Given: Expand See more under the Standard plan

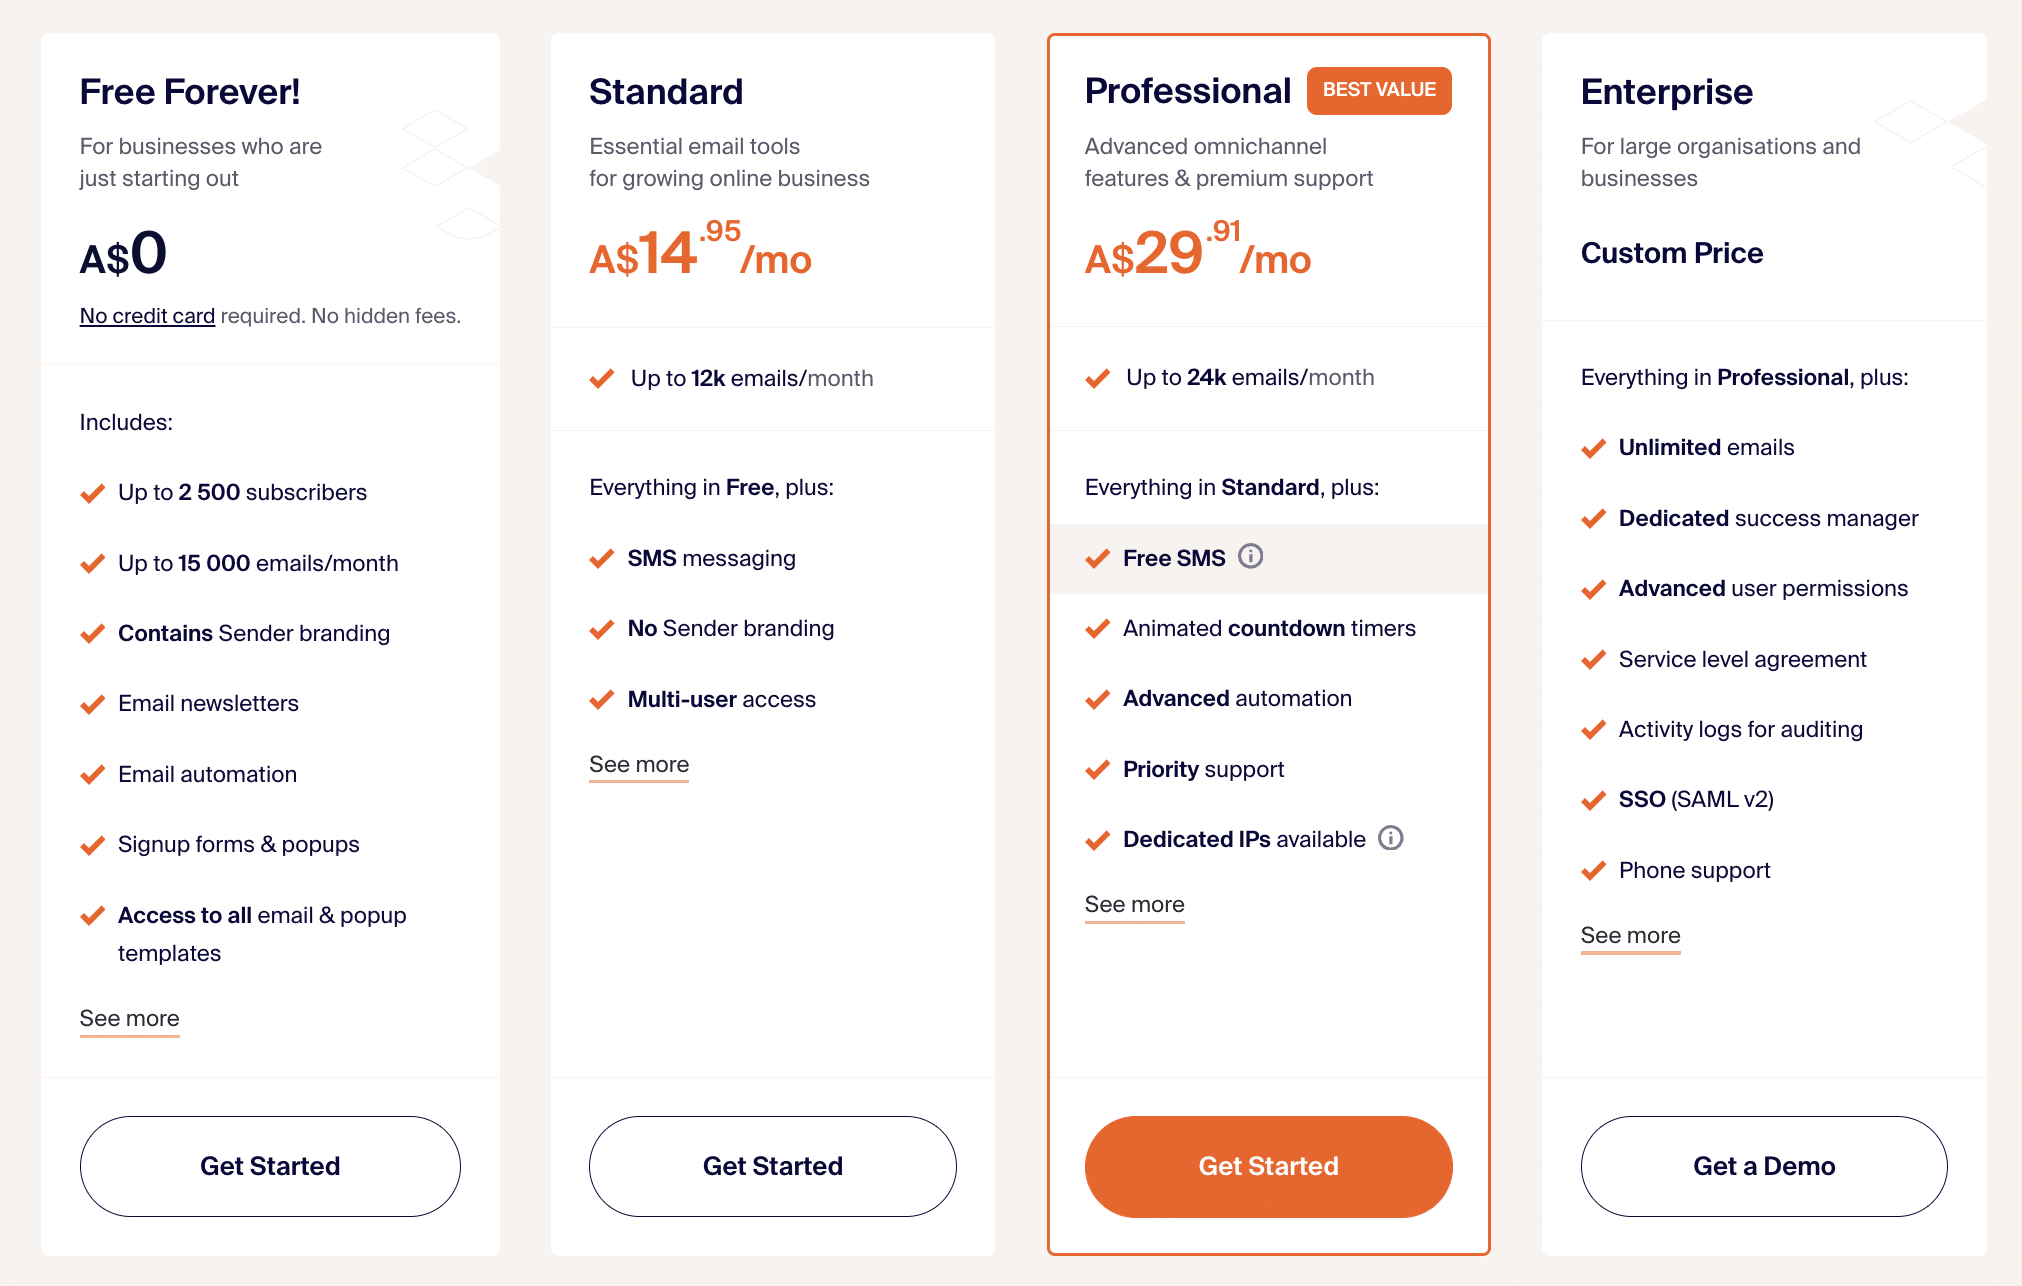Looking at the screenshot, I should [x=638, y=764].
